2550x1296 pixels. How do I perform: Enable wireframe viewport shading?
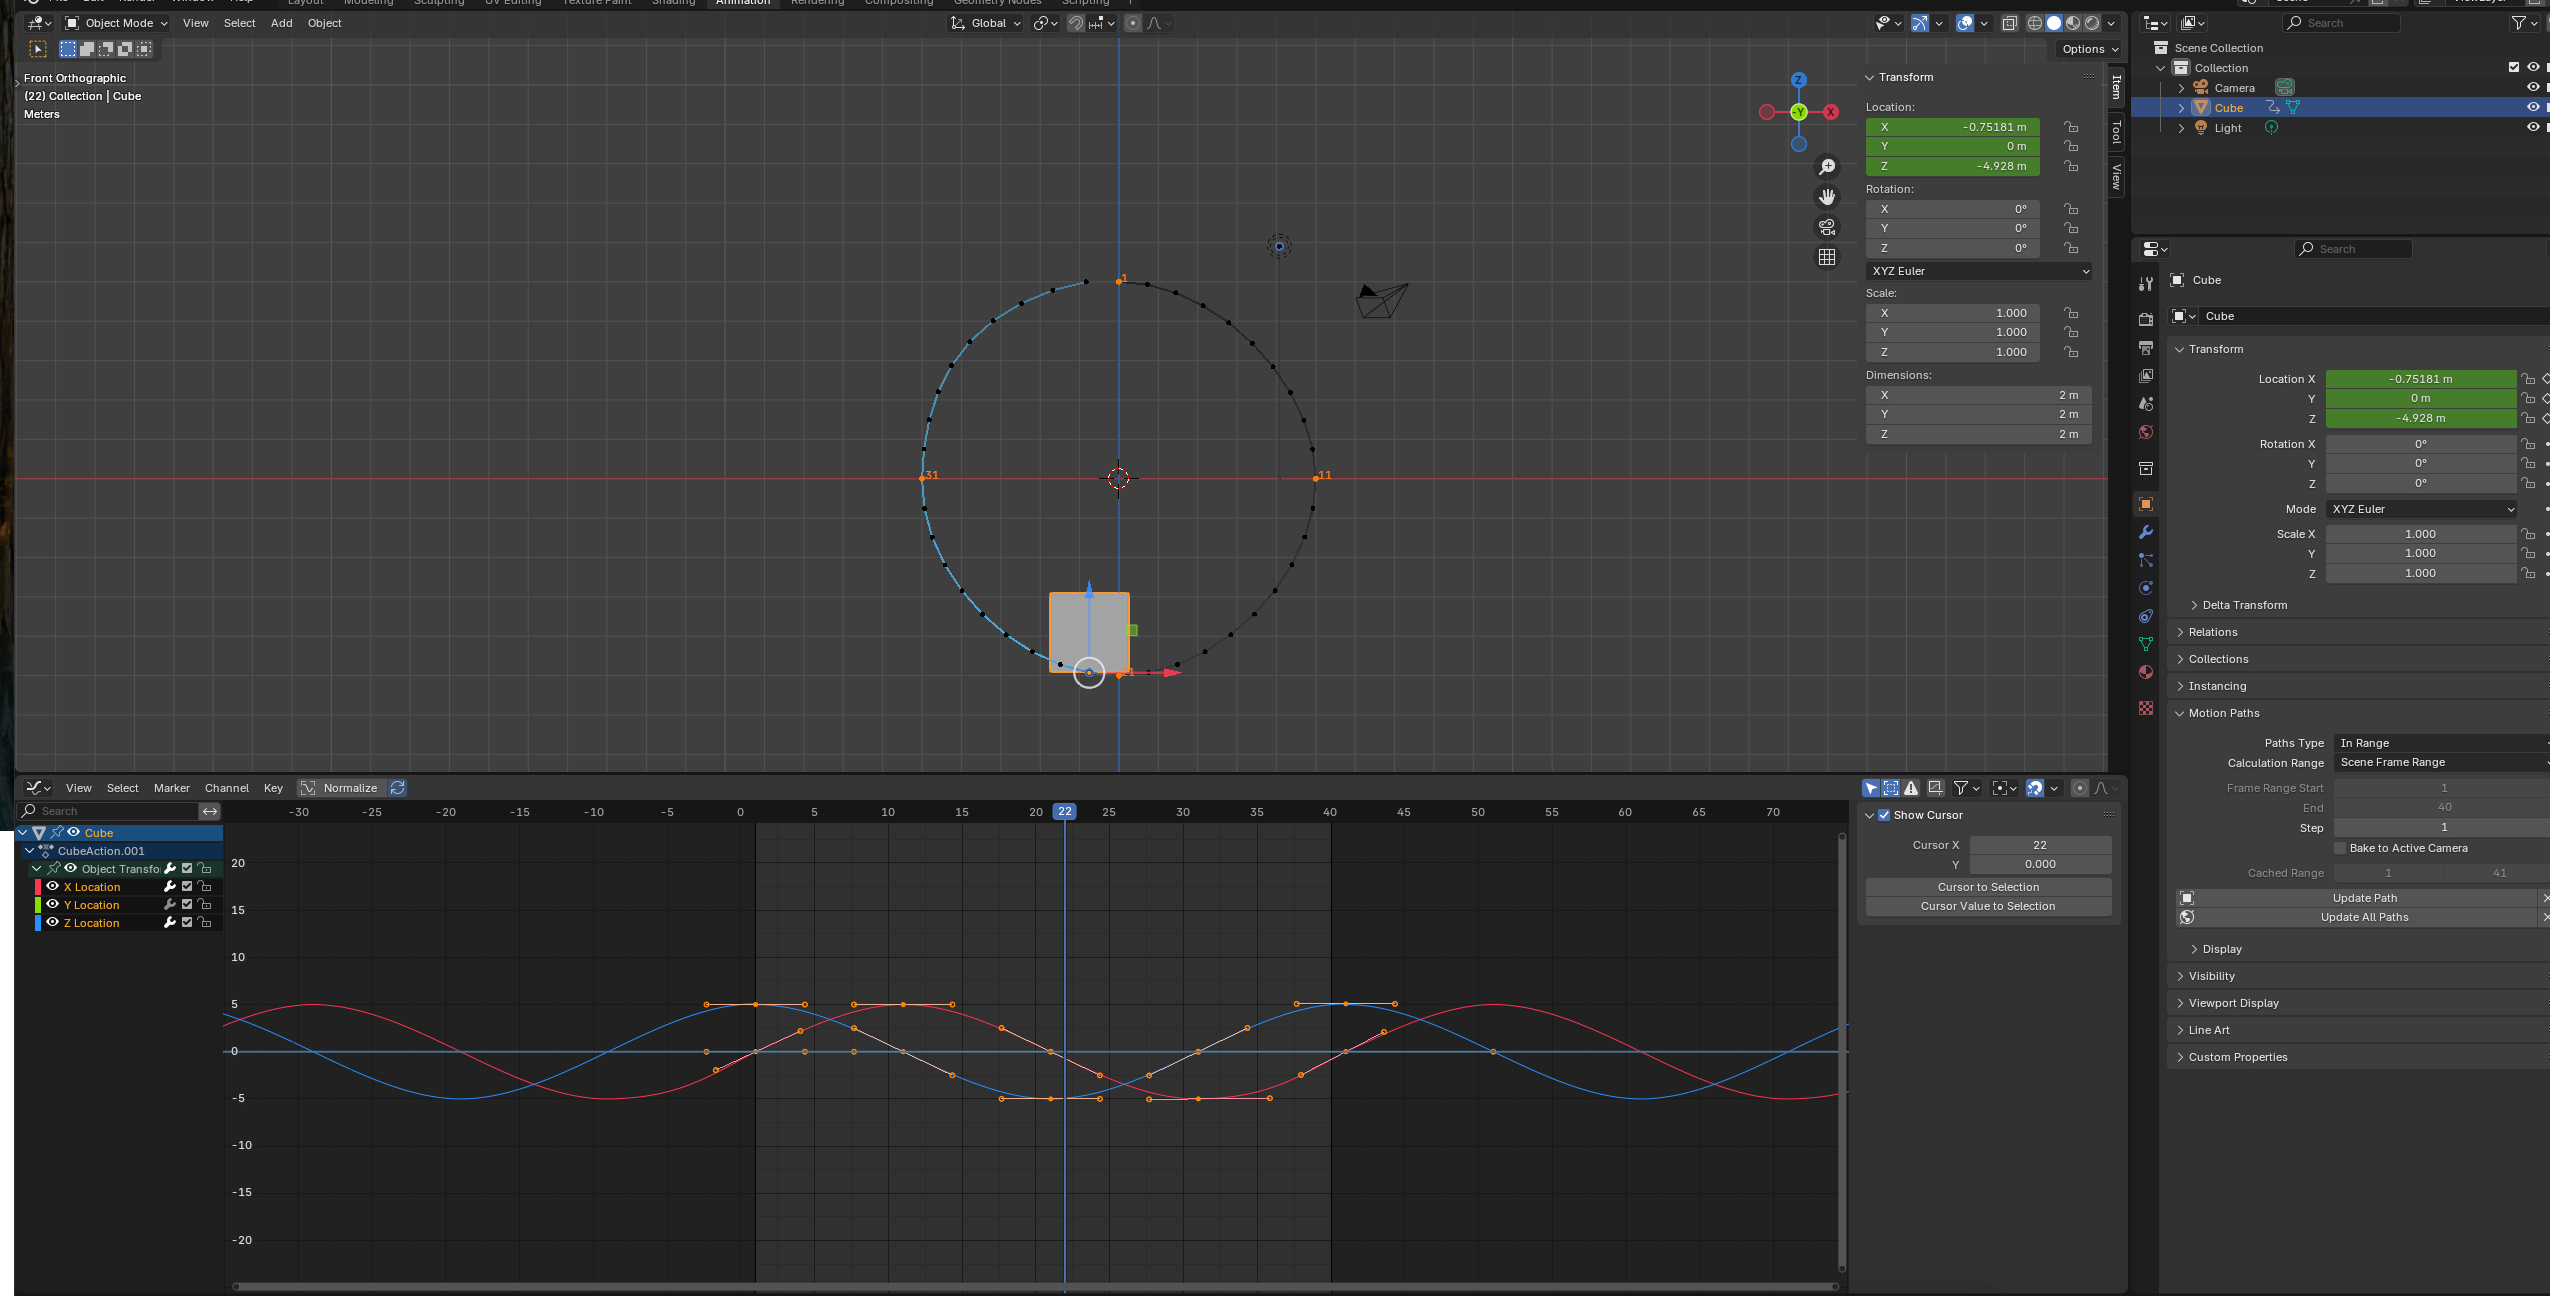[x=2035, y=23]
